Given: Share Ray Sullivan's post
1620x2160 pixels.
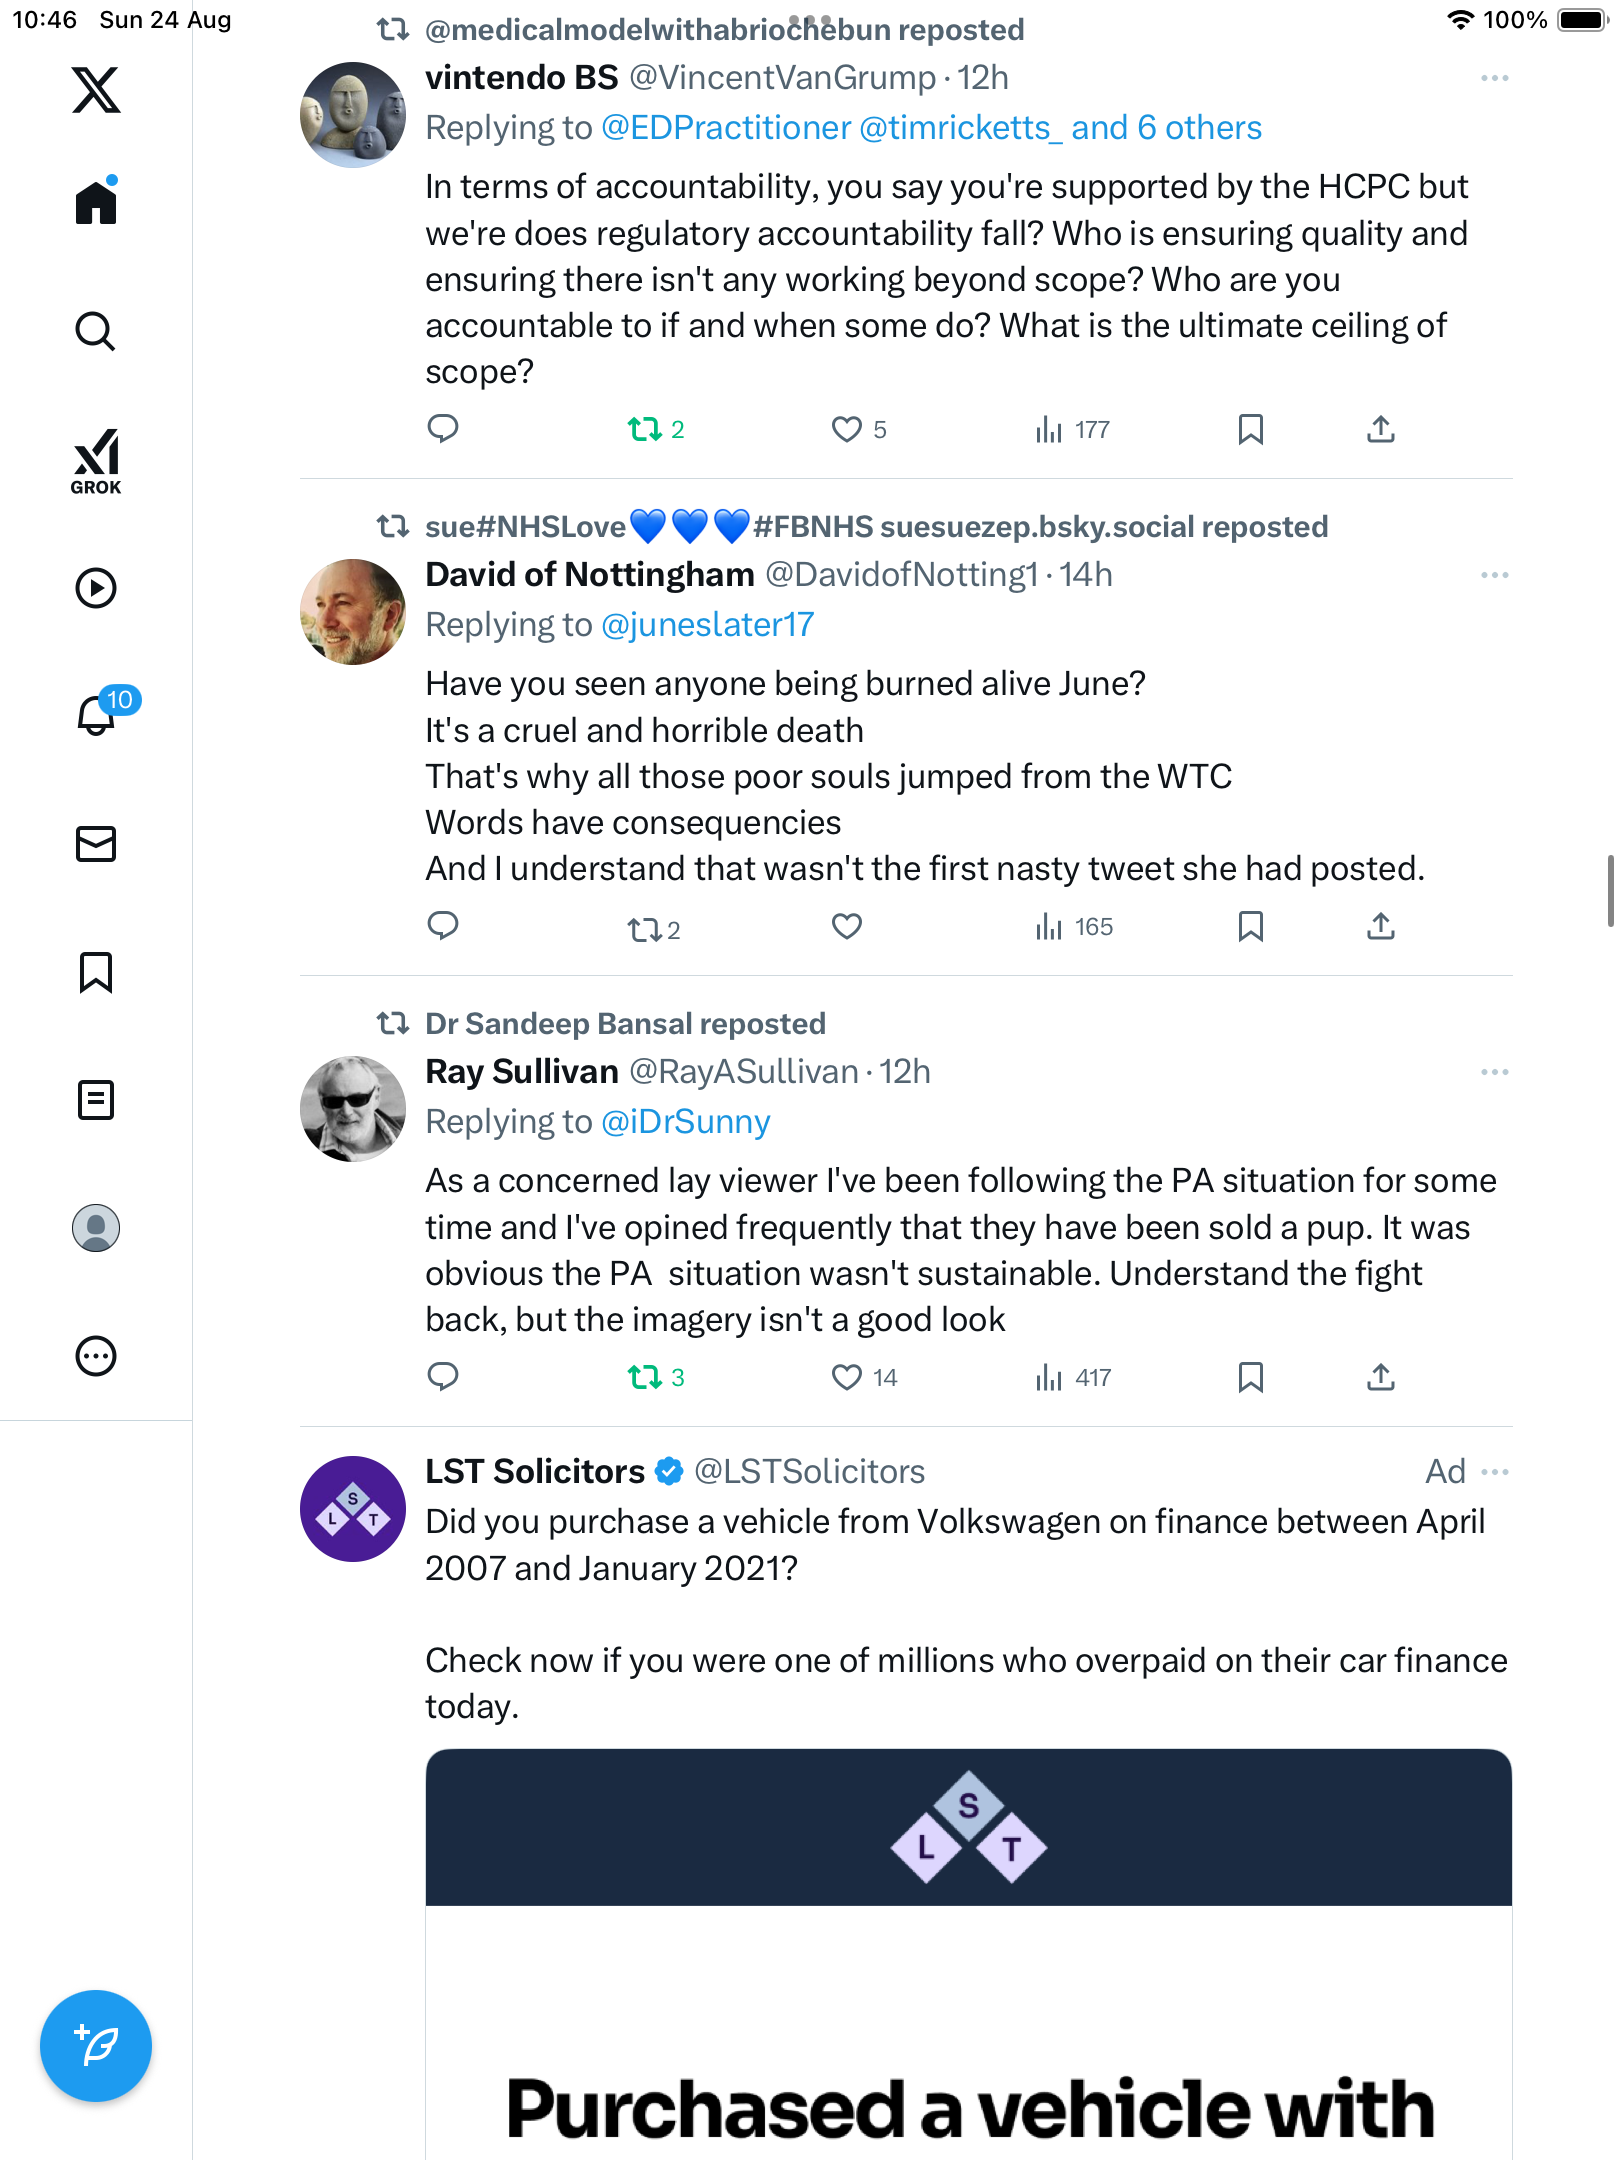Looking at the screenshot, I should 1380,1377.
